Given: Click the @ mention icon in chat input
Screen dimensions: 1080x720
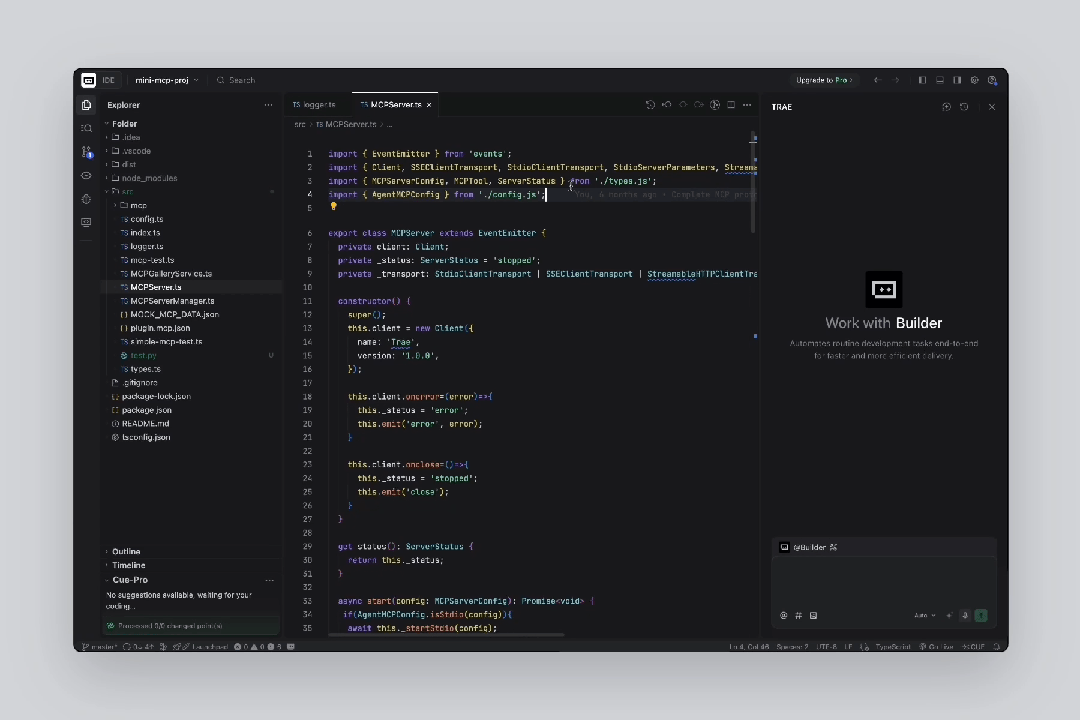Looking at the screenshot, I should pos(784,615).
